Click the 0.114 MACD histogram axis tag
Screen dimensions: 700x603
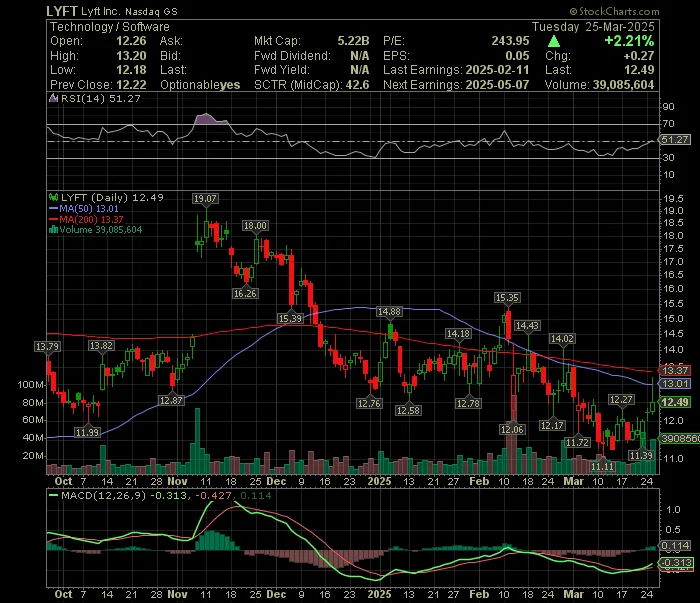[675, 545]
